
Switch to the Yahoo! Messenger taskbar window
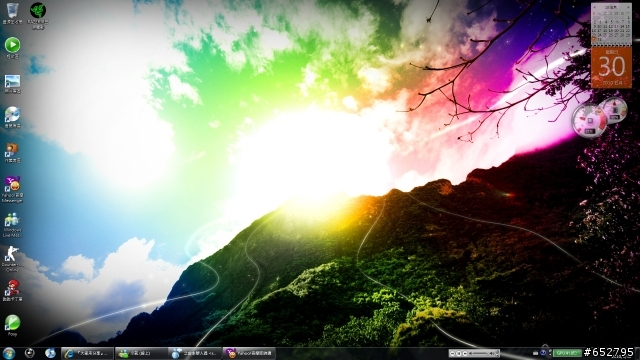click(249, 353)
